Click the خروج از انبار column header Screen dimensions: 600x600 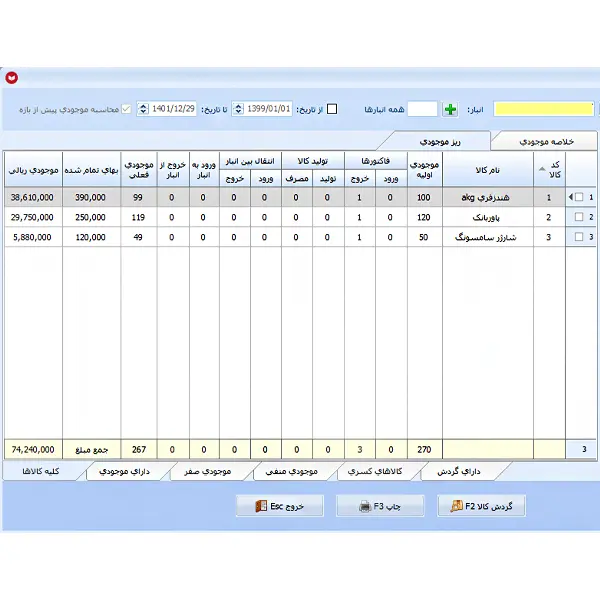(173, 170)
